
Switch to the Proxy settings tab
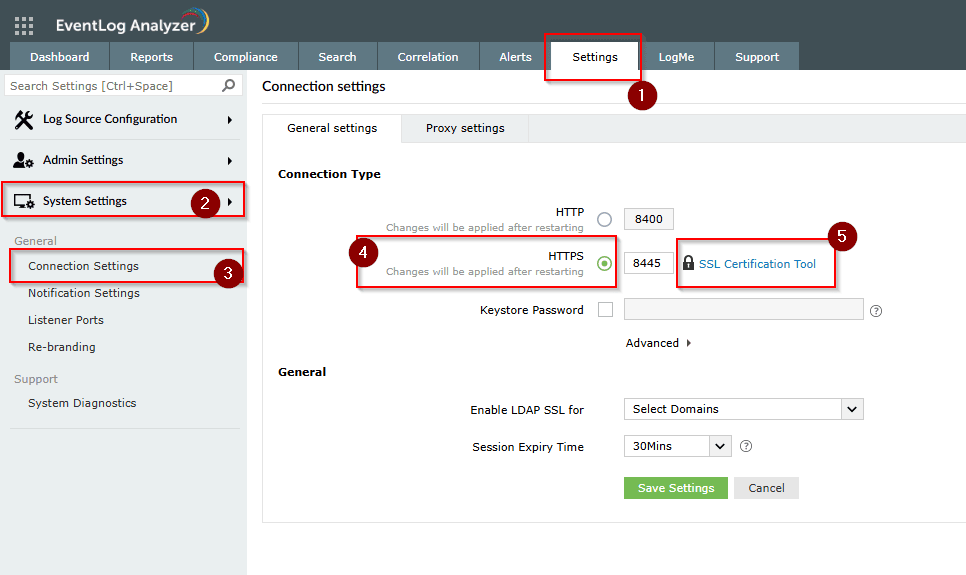[x=465, y=128]
